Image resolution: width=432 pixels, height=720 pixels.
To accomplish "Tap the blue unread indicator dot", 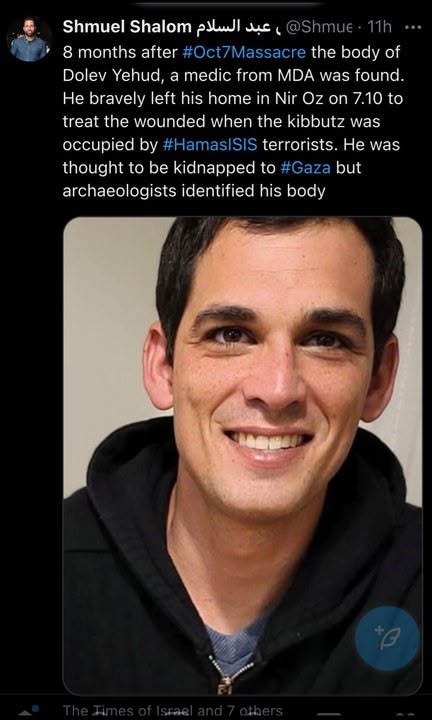I will point(35,708).
